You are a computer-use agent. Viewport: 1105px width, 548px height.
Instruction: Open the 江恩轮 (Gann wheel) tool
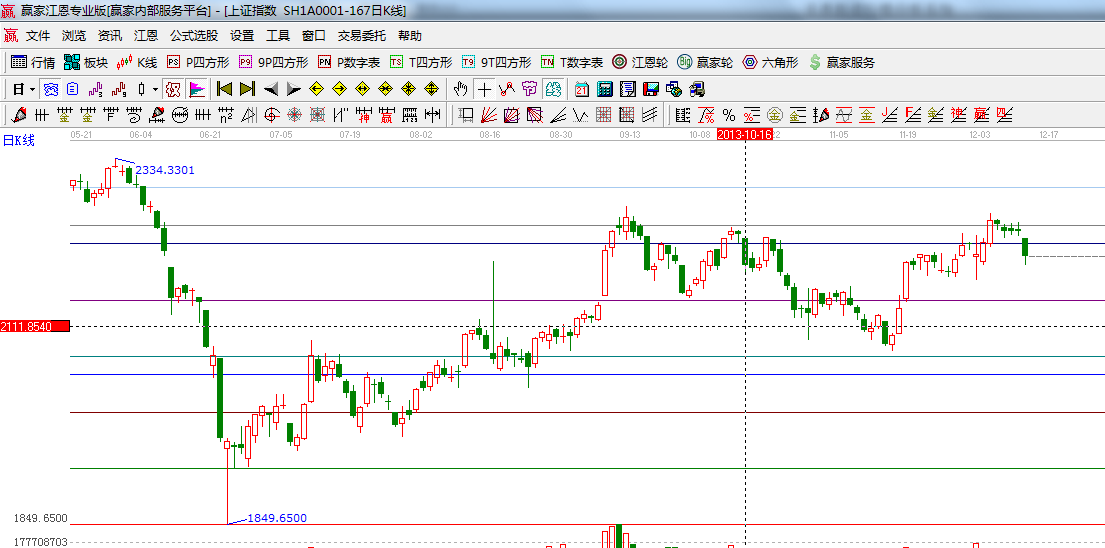(638, 62)
